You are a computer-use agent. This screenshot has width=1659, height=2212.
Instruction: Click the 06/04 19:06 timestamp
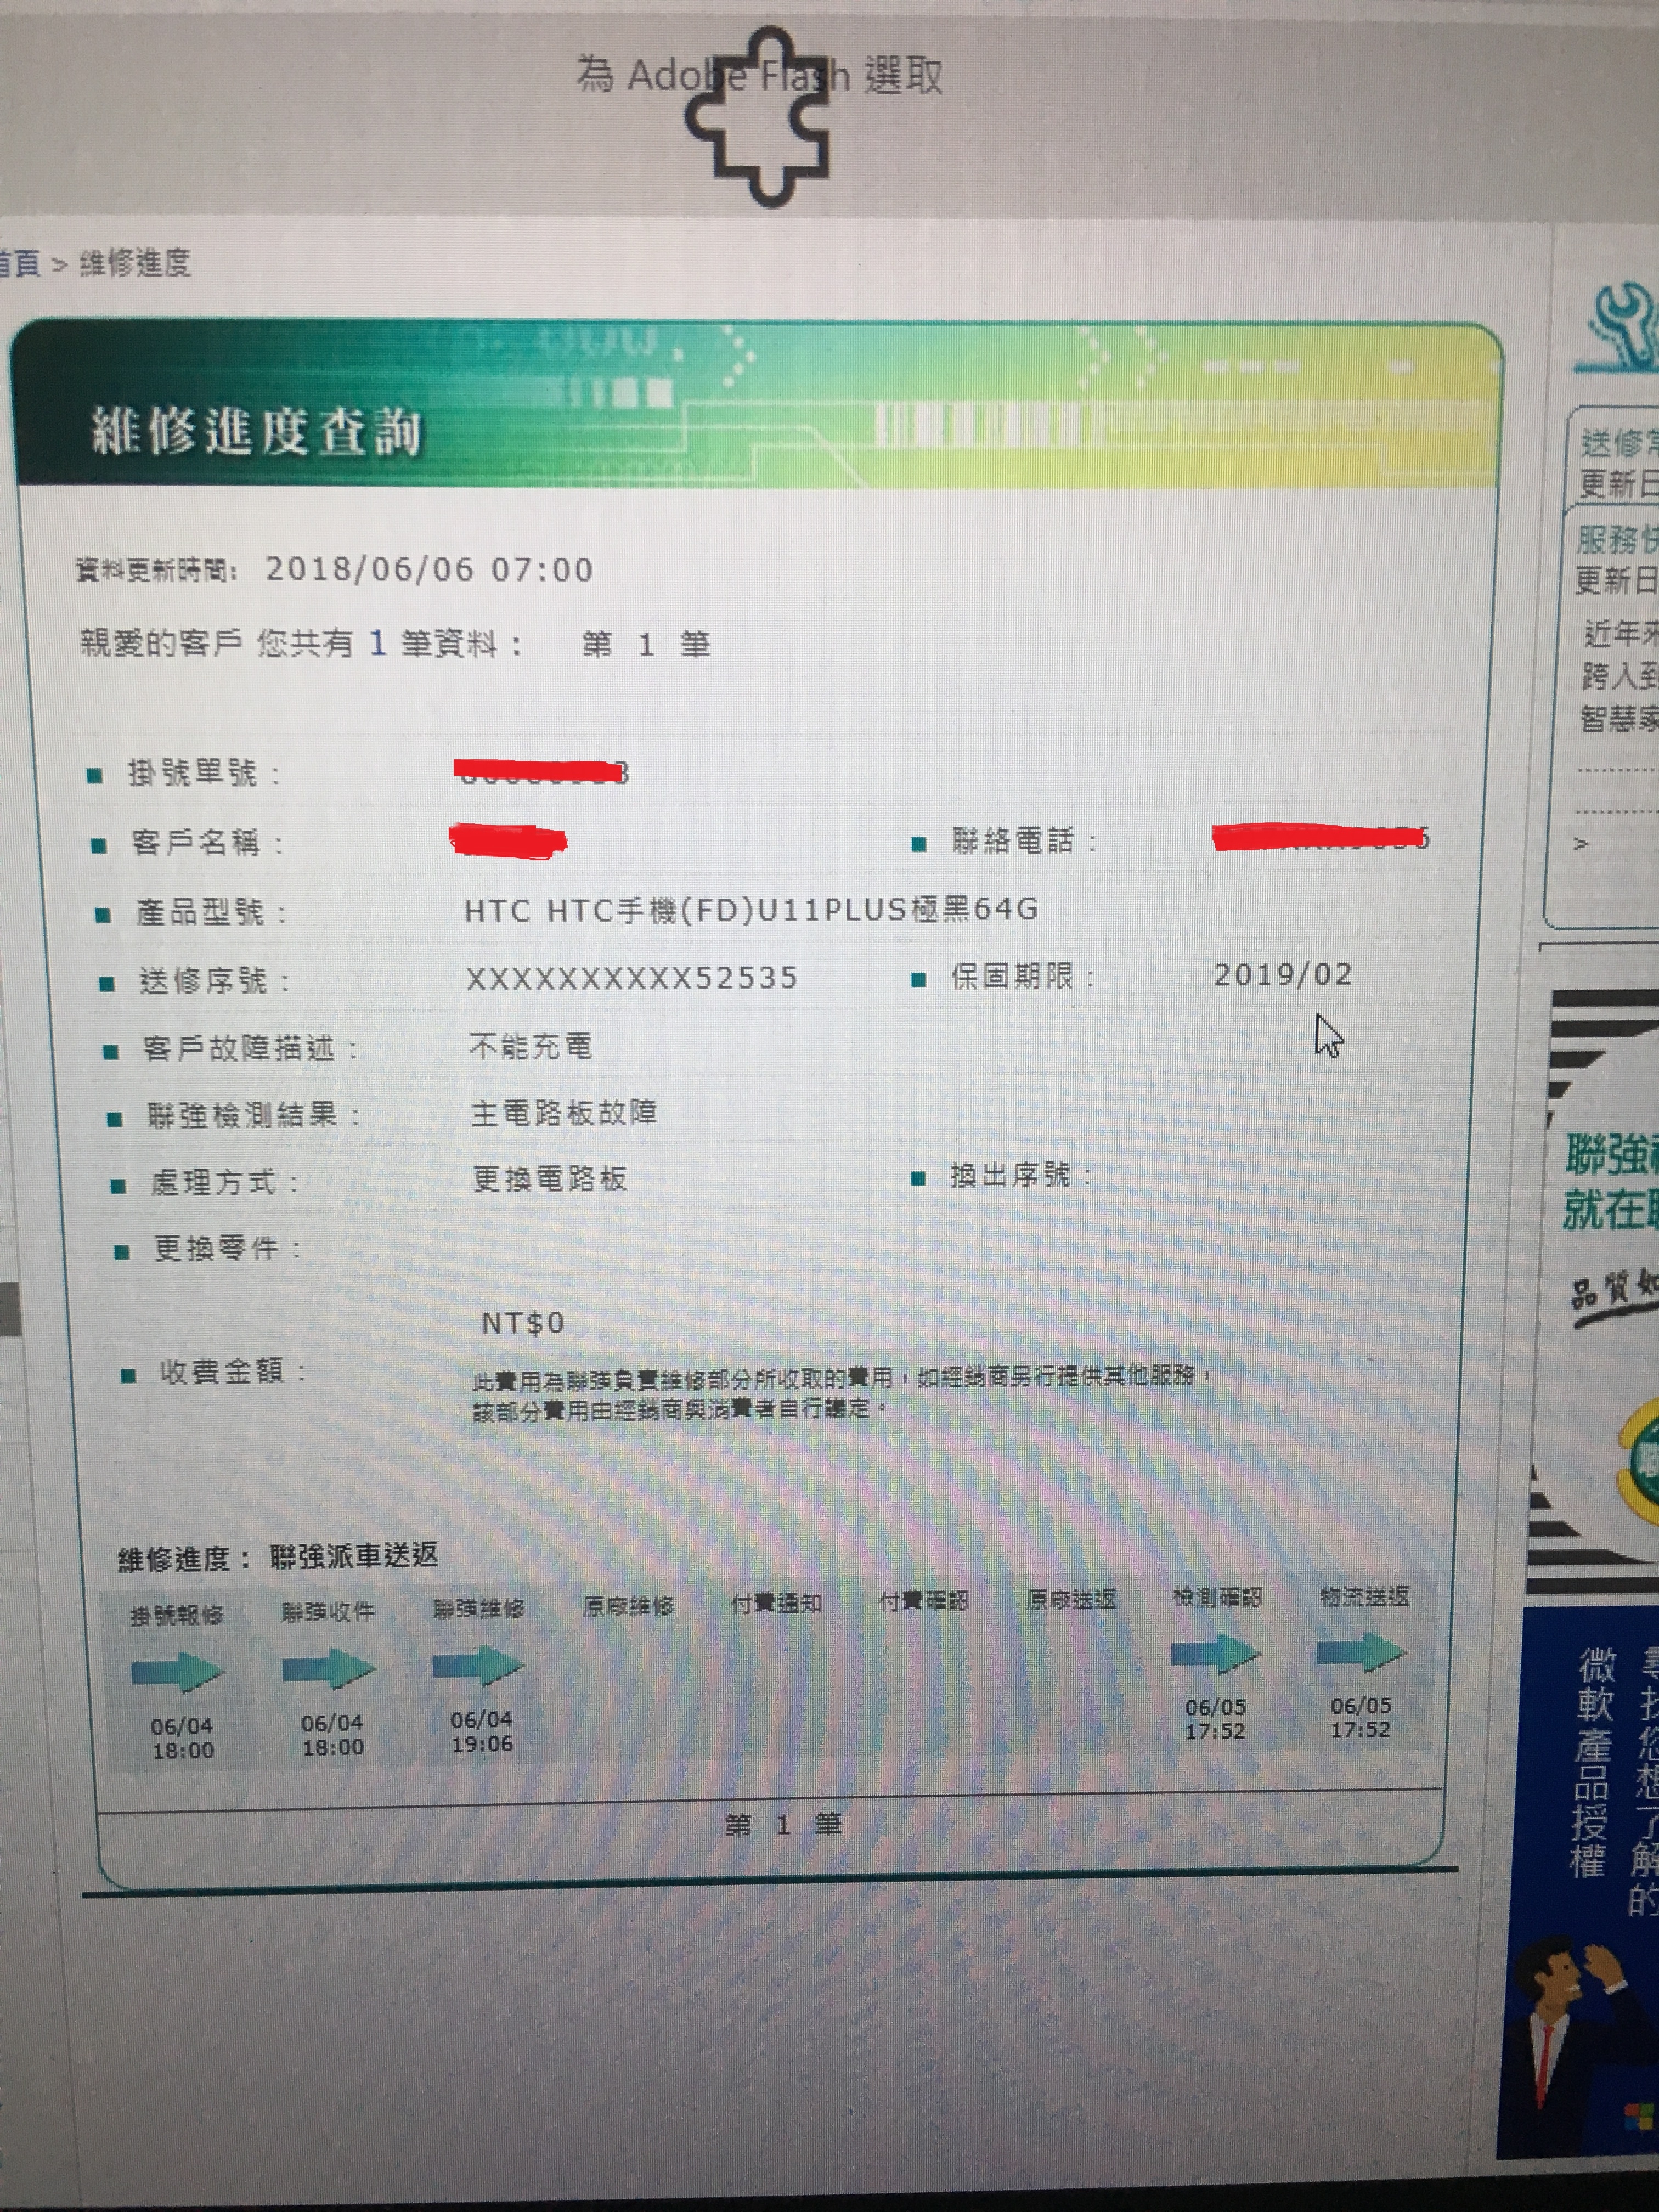click(481, 1731)
